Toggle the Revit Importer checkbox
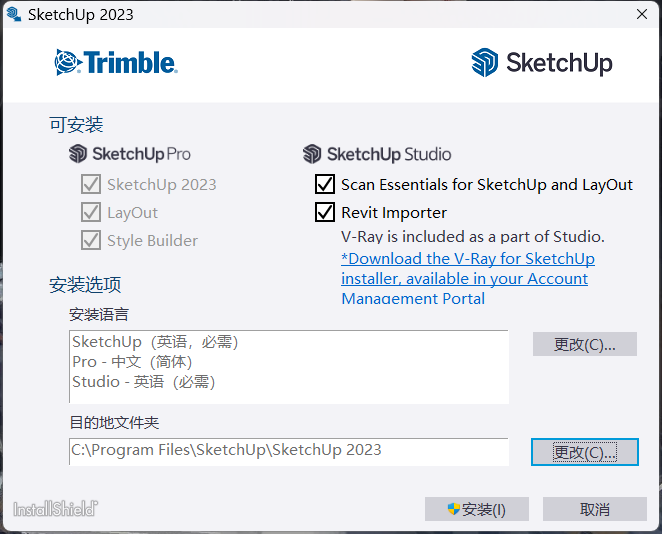 (x=325, y=212)
